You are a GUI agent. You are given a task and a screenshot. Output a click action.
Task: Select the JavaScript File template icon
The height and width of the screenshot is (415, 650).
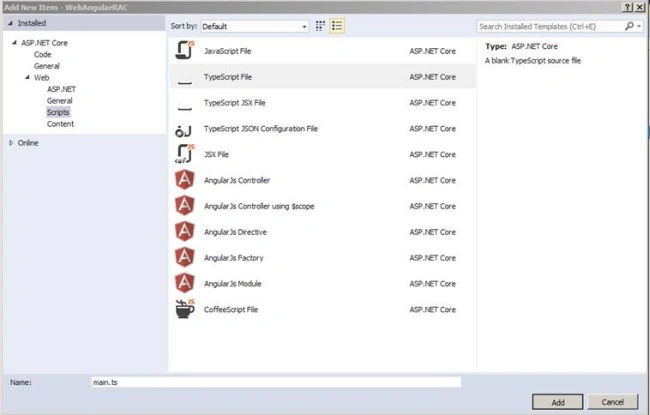click(184, 51)
